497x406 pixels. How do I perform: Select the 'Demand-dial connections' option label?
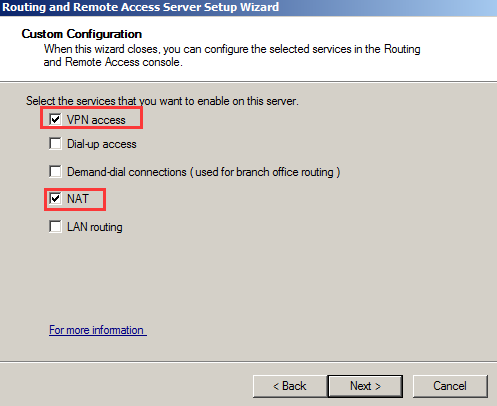pyautogui.click(x=204, y=172)
